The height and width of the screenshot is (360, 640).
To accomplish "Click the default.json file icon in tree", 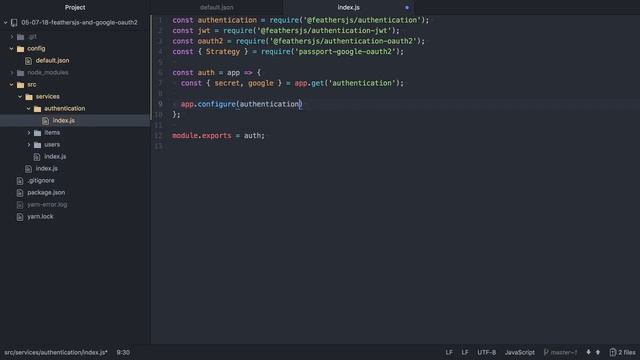I will point(28,61).
